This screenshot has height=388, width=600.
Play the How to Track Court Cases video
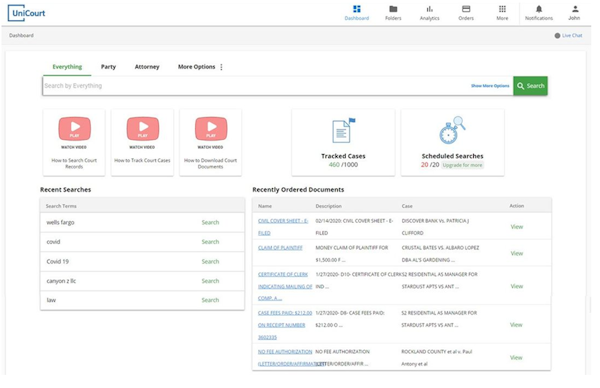[x=144, y=129]
